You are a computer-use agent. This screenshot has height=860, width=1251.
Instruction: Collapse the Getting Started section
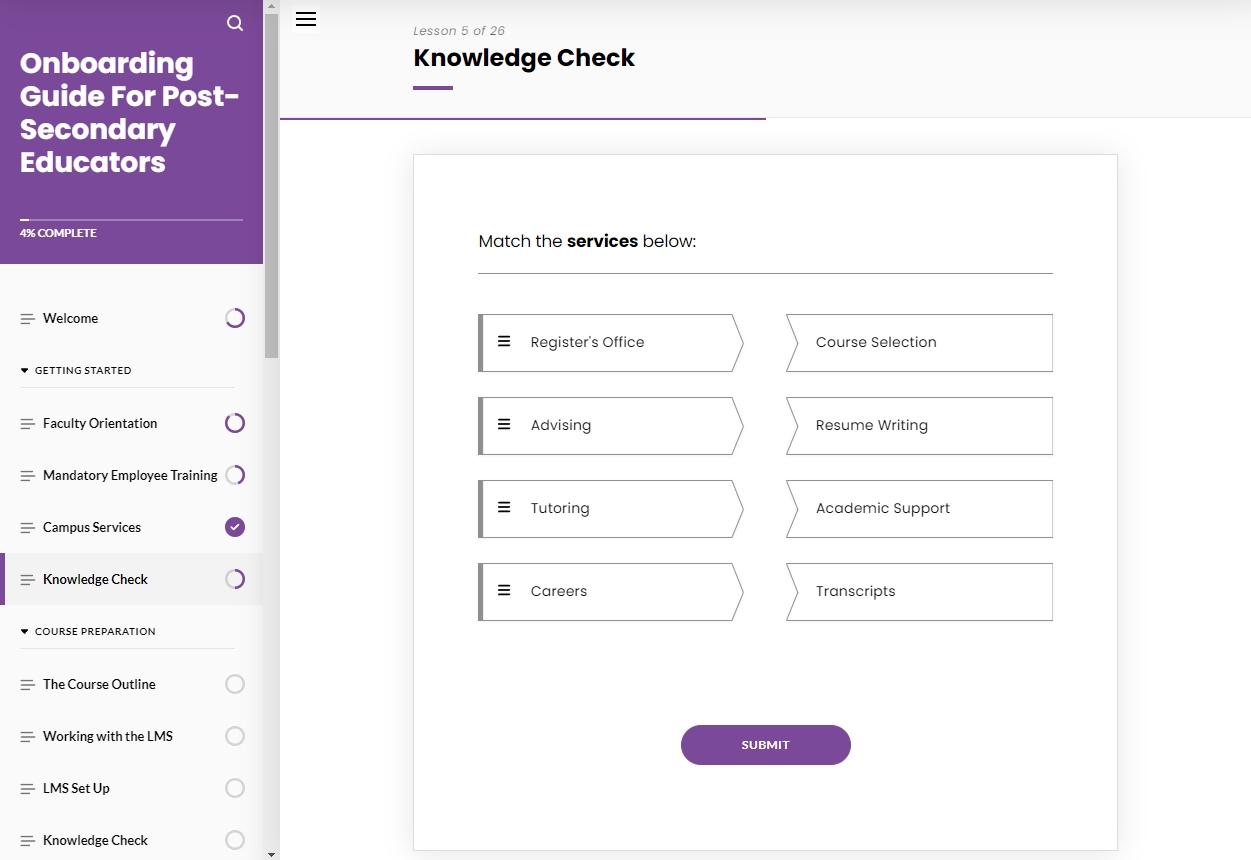25,370
